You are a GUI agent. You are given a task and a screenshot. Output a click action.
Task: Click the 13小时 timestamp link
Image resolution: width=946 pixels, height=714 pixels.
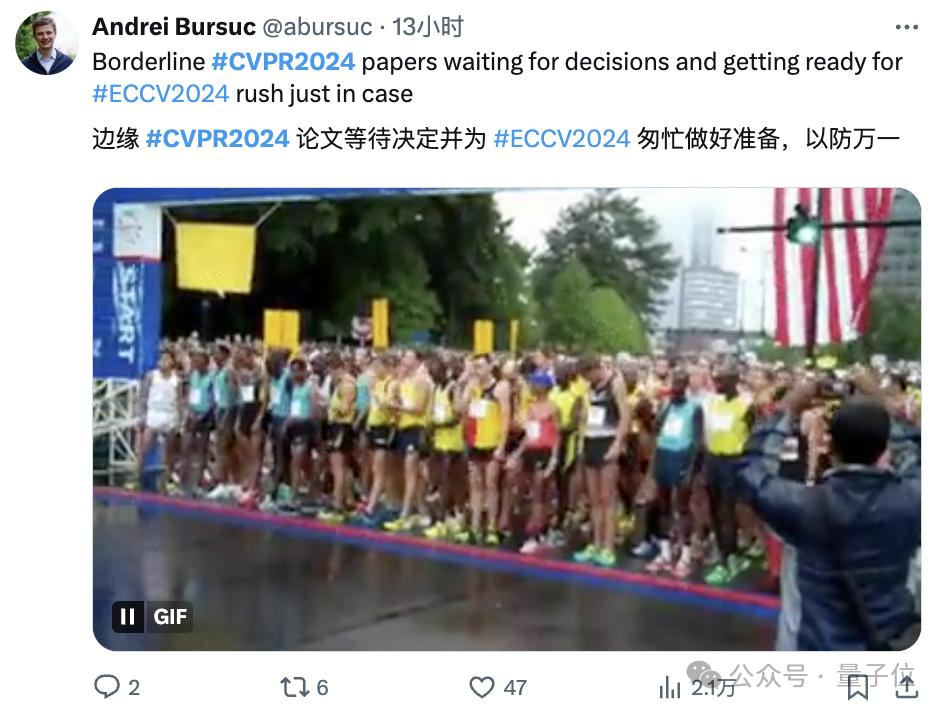tap(428, 27)
